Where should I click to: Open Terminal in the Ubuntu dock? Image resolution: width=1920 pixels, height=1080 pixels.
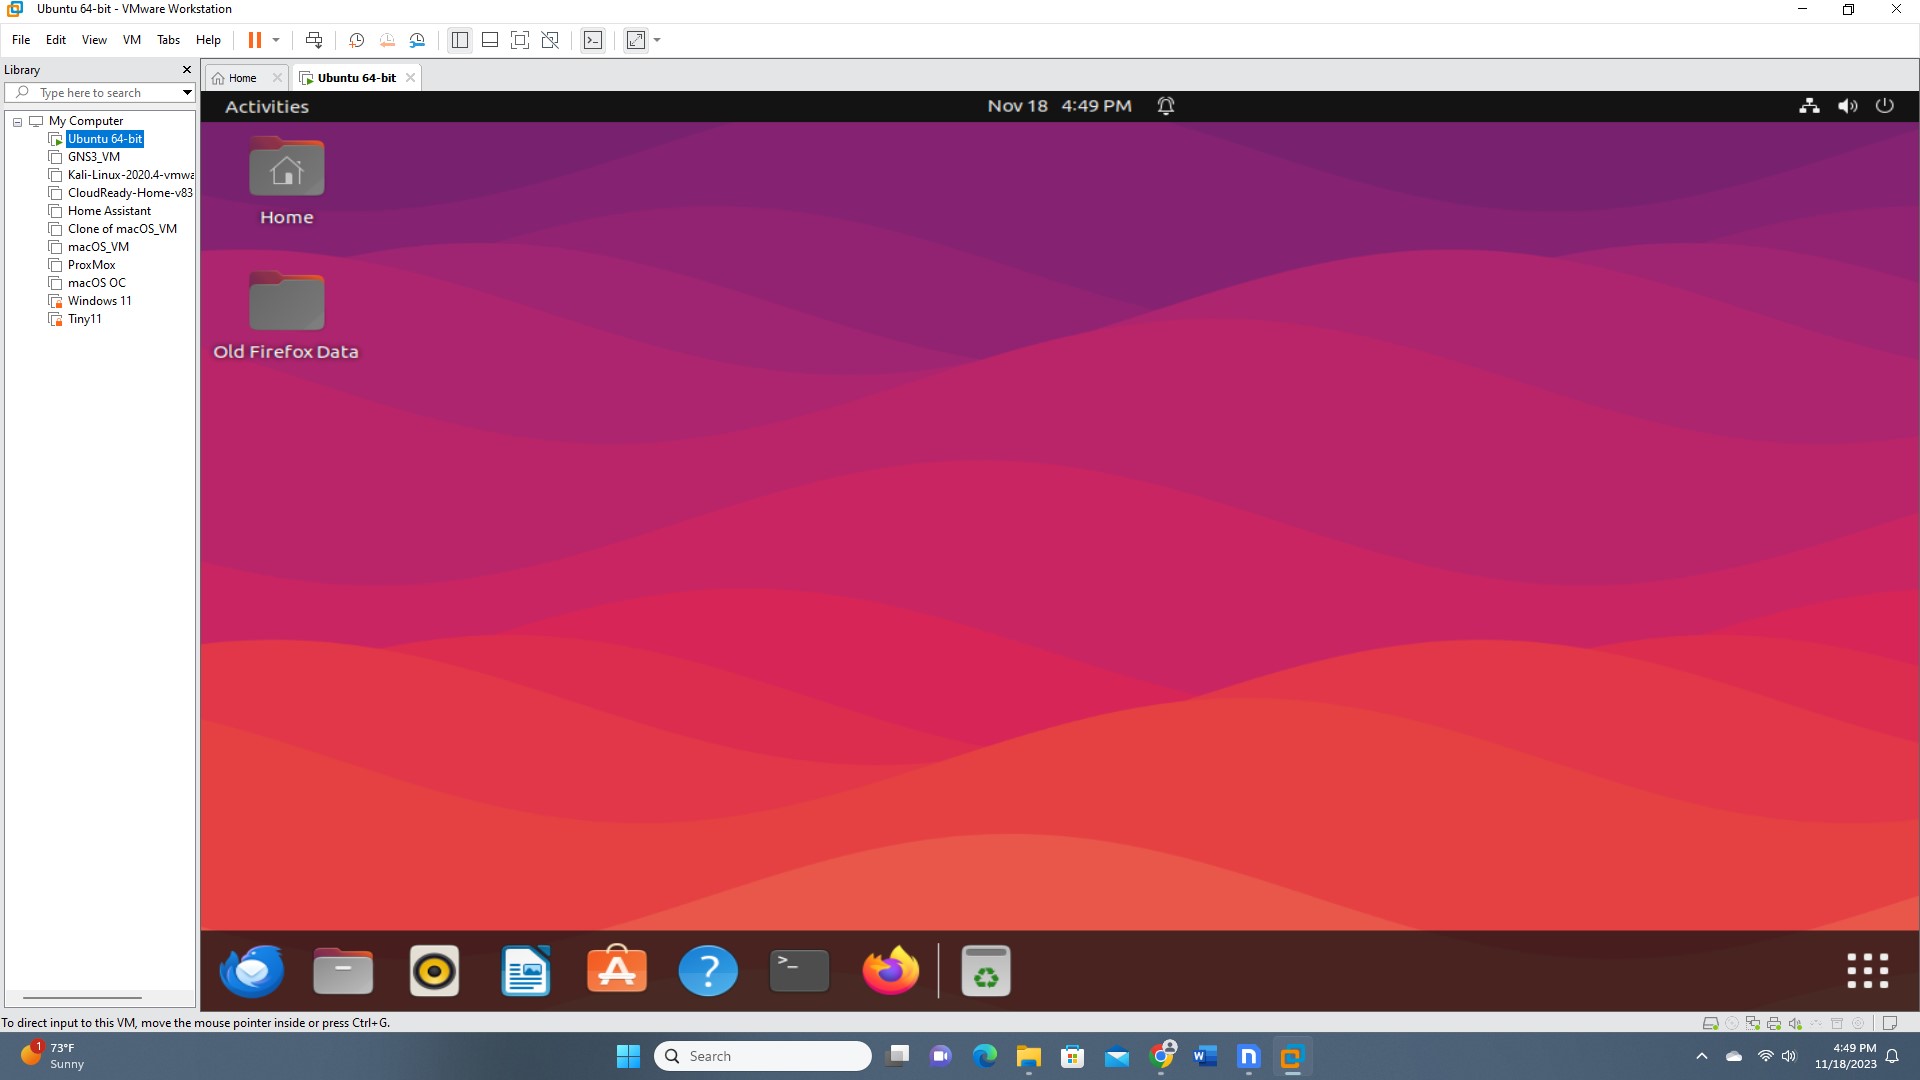pyautogui.click(x=799, y=971)
